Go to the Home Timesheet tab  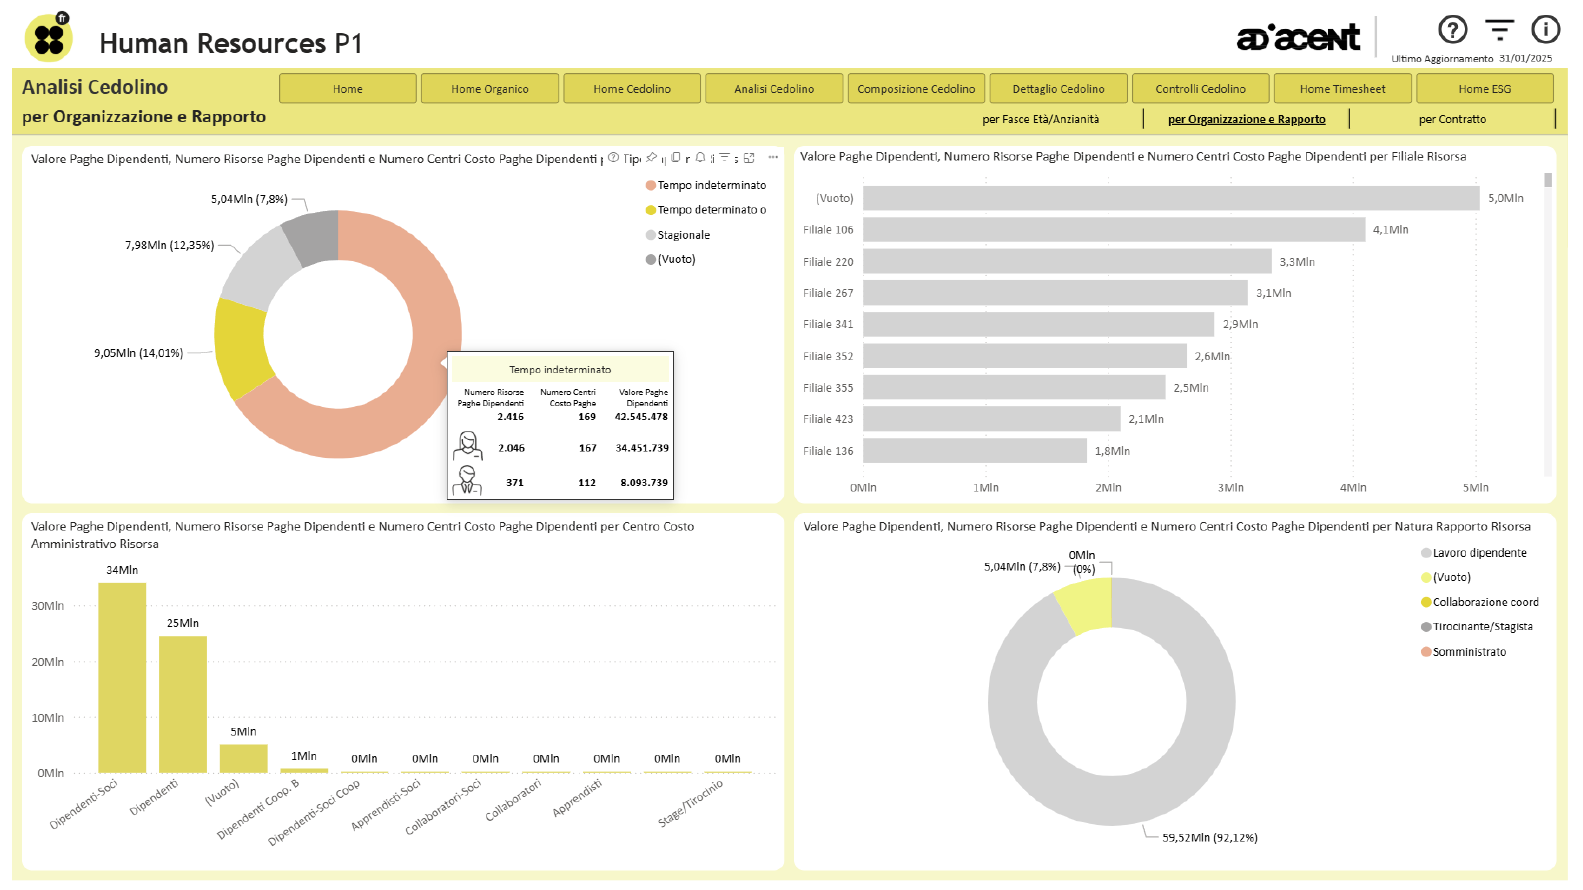pos(1342,89)
